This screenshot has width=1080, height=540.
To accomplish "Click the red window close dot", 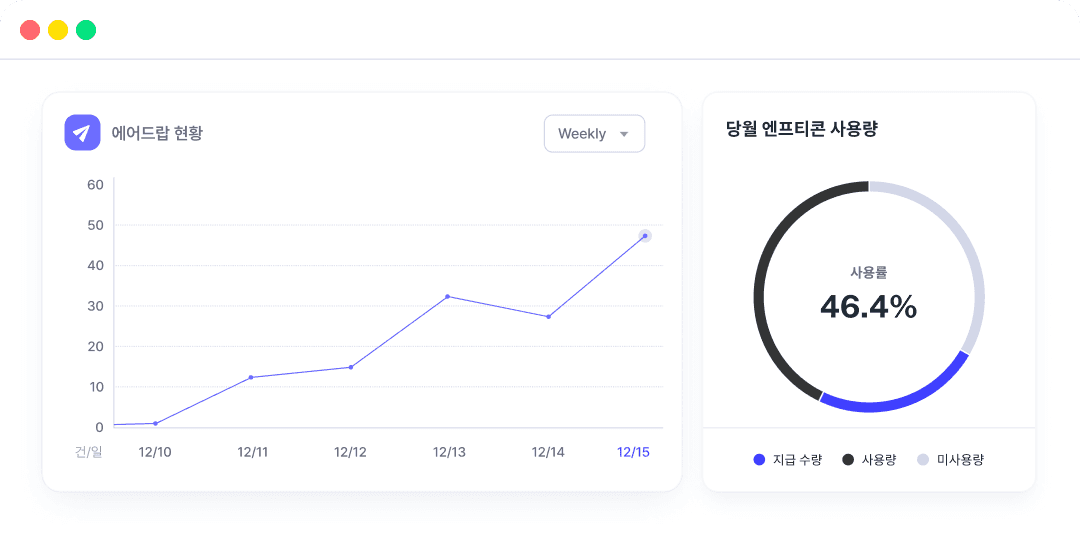I will point(30,30).
